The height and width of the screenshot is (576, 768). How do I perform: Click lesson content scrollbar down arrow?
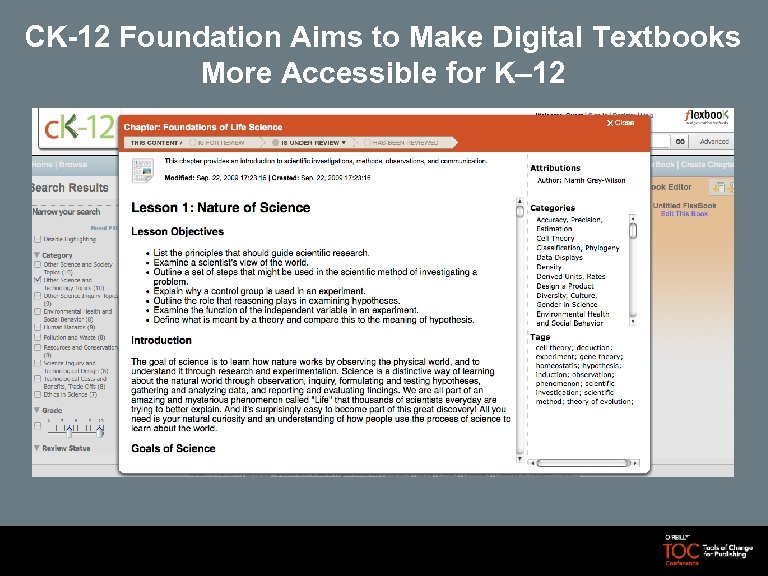[520, 458]
